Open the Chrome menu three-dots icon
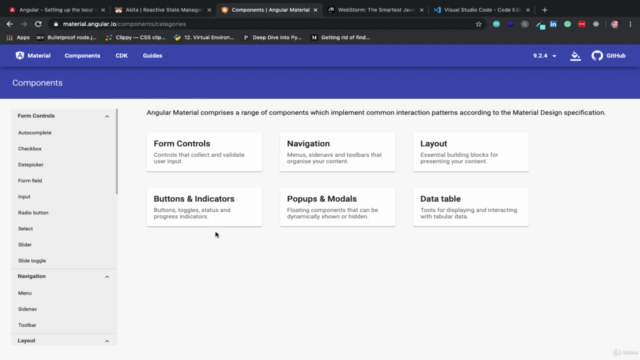The image size is (640, 360). pyautogui.click(x=630, y=24)
